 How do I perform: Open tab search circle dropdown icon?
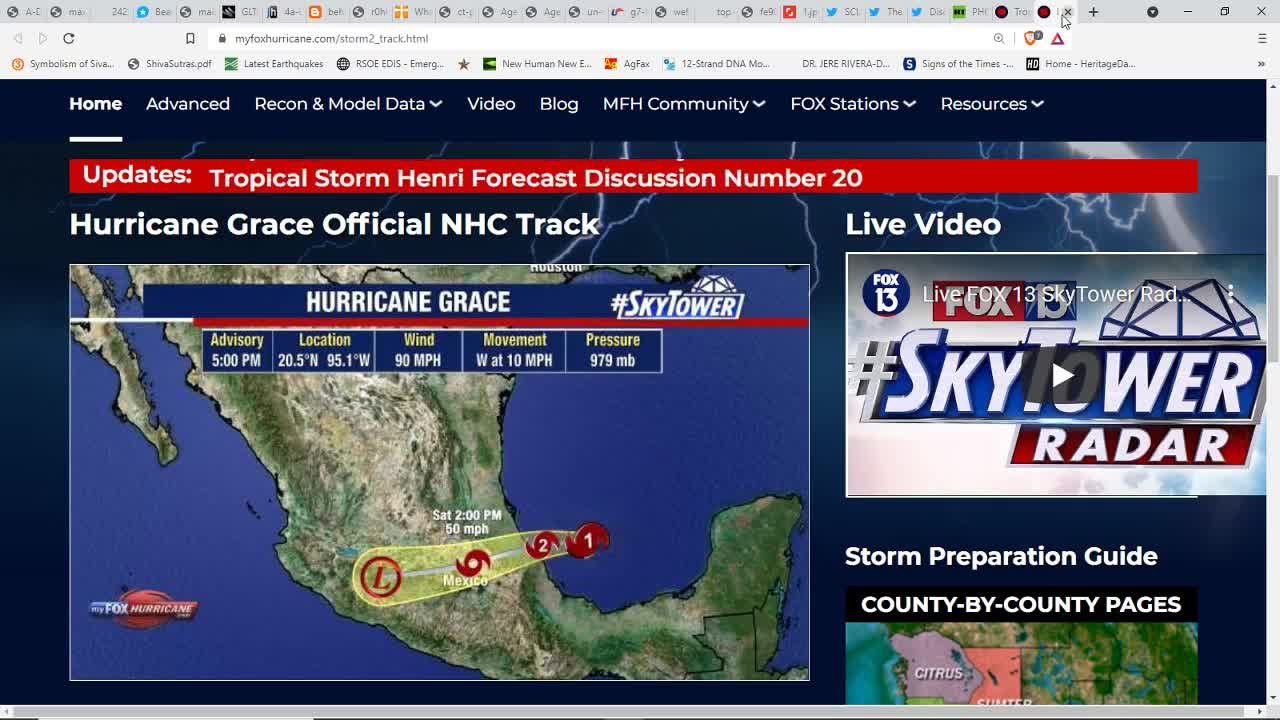point(1152,12)
